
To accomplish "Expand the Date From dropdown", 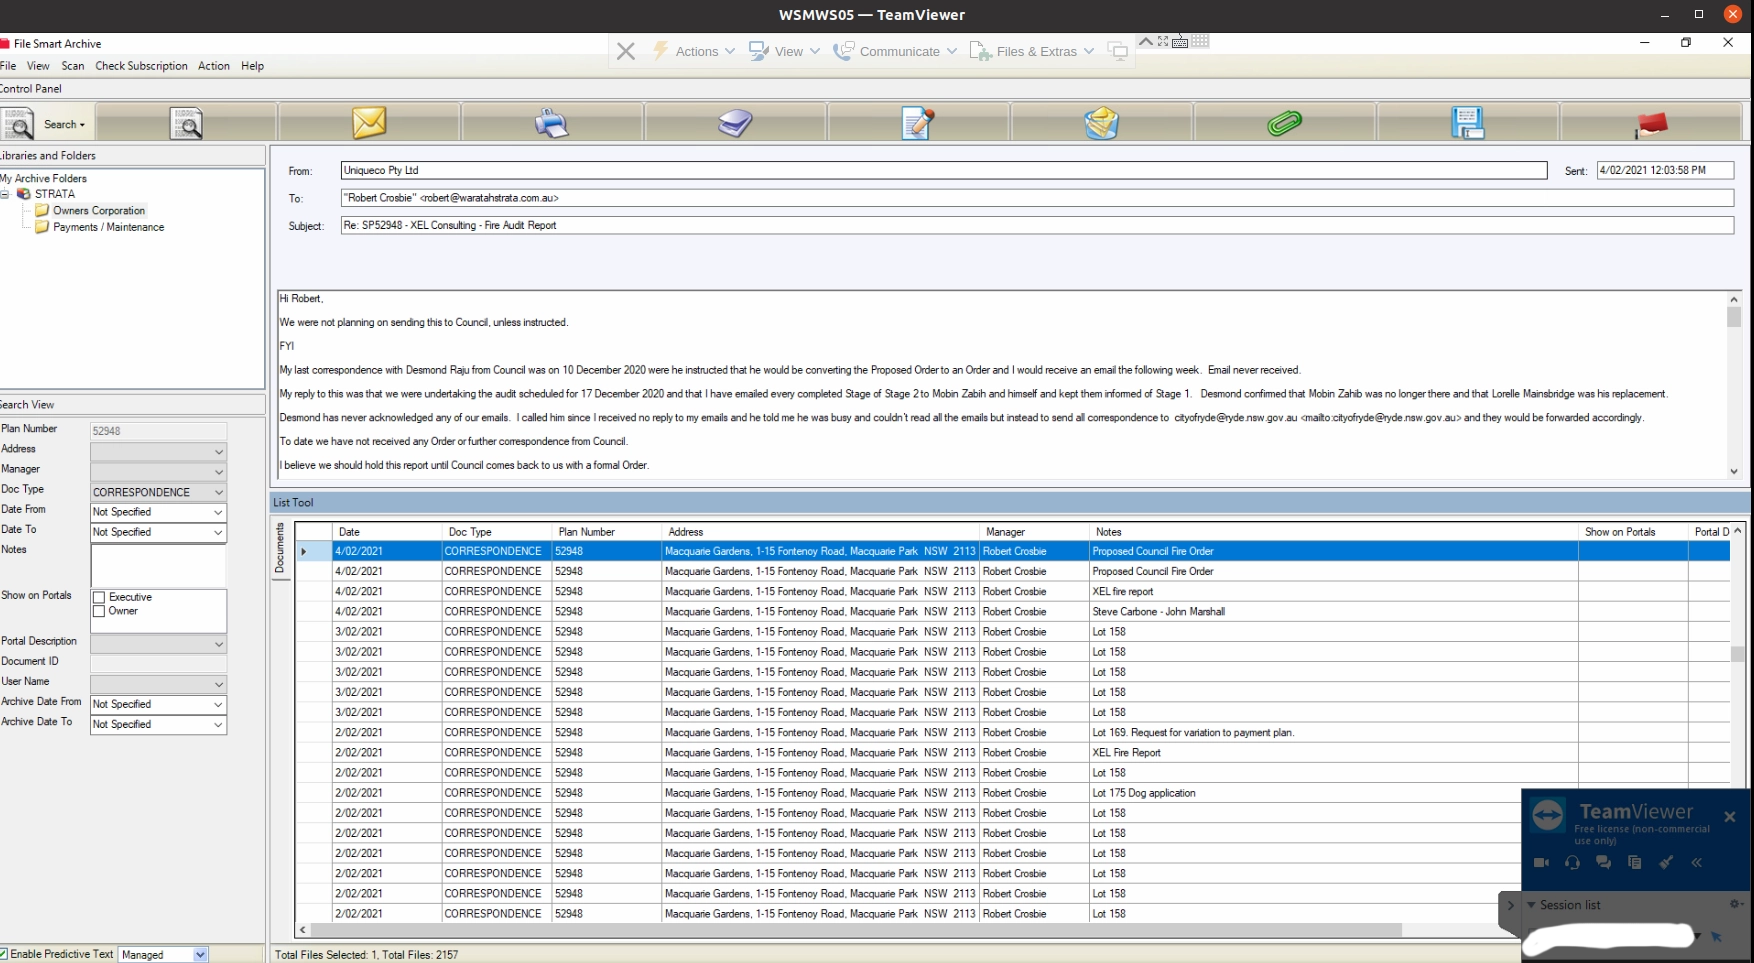I will click(218, 512).
